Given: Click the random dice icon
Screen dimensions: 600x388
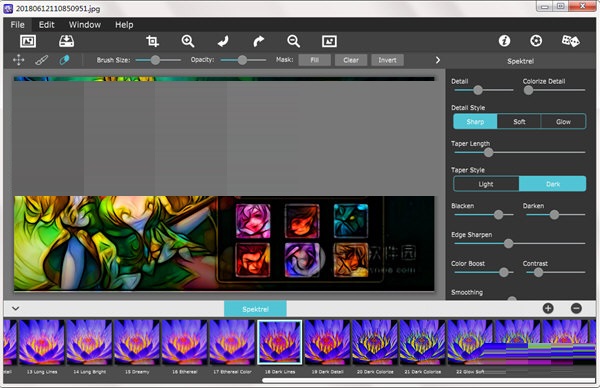Looking at the screenshot, I should (570, 41).
